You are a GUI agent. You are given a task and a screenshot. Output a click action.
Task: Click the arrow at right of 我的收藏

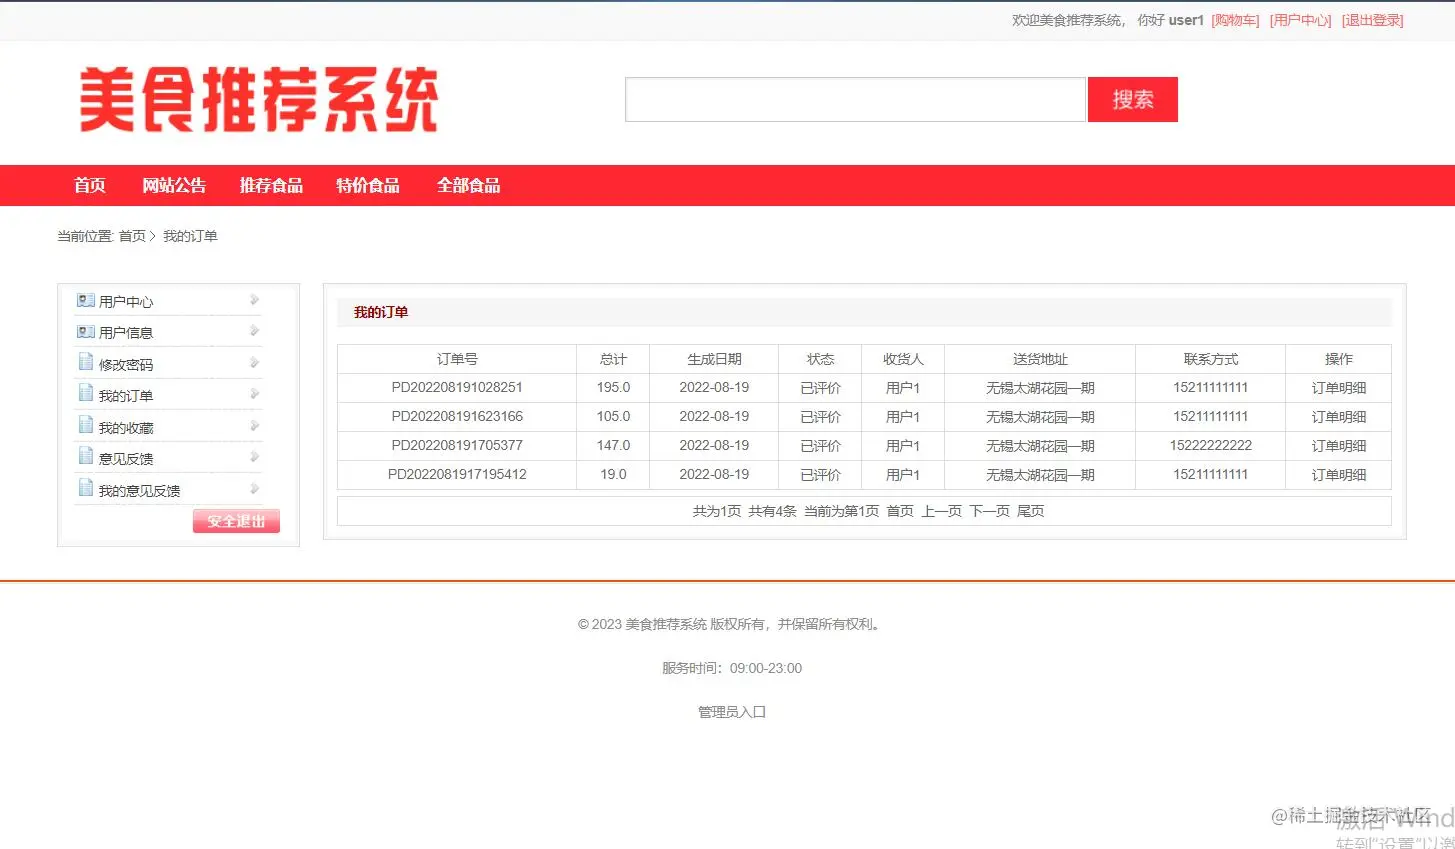coord(254,425)
